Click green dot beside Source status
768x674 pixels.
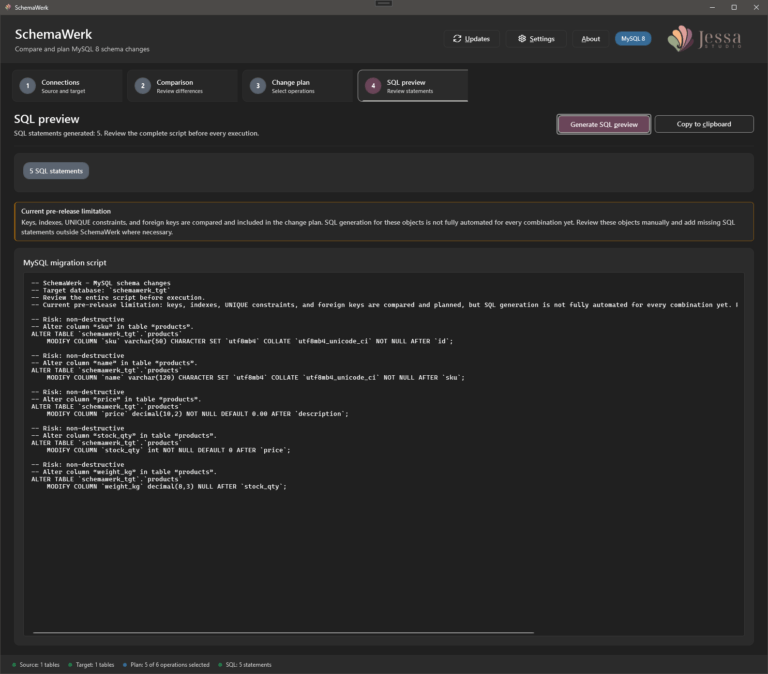click(x=14, y=665)
